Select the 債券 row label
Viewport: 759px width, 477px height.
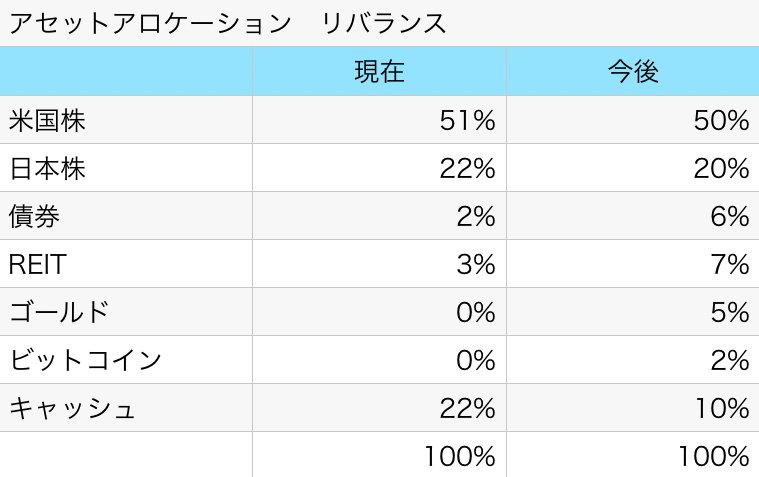pos(34,216)
